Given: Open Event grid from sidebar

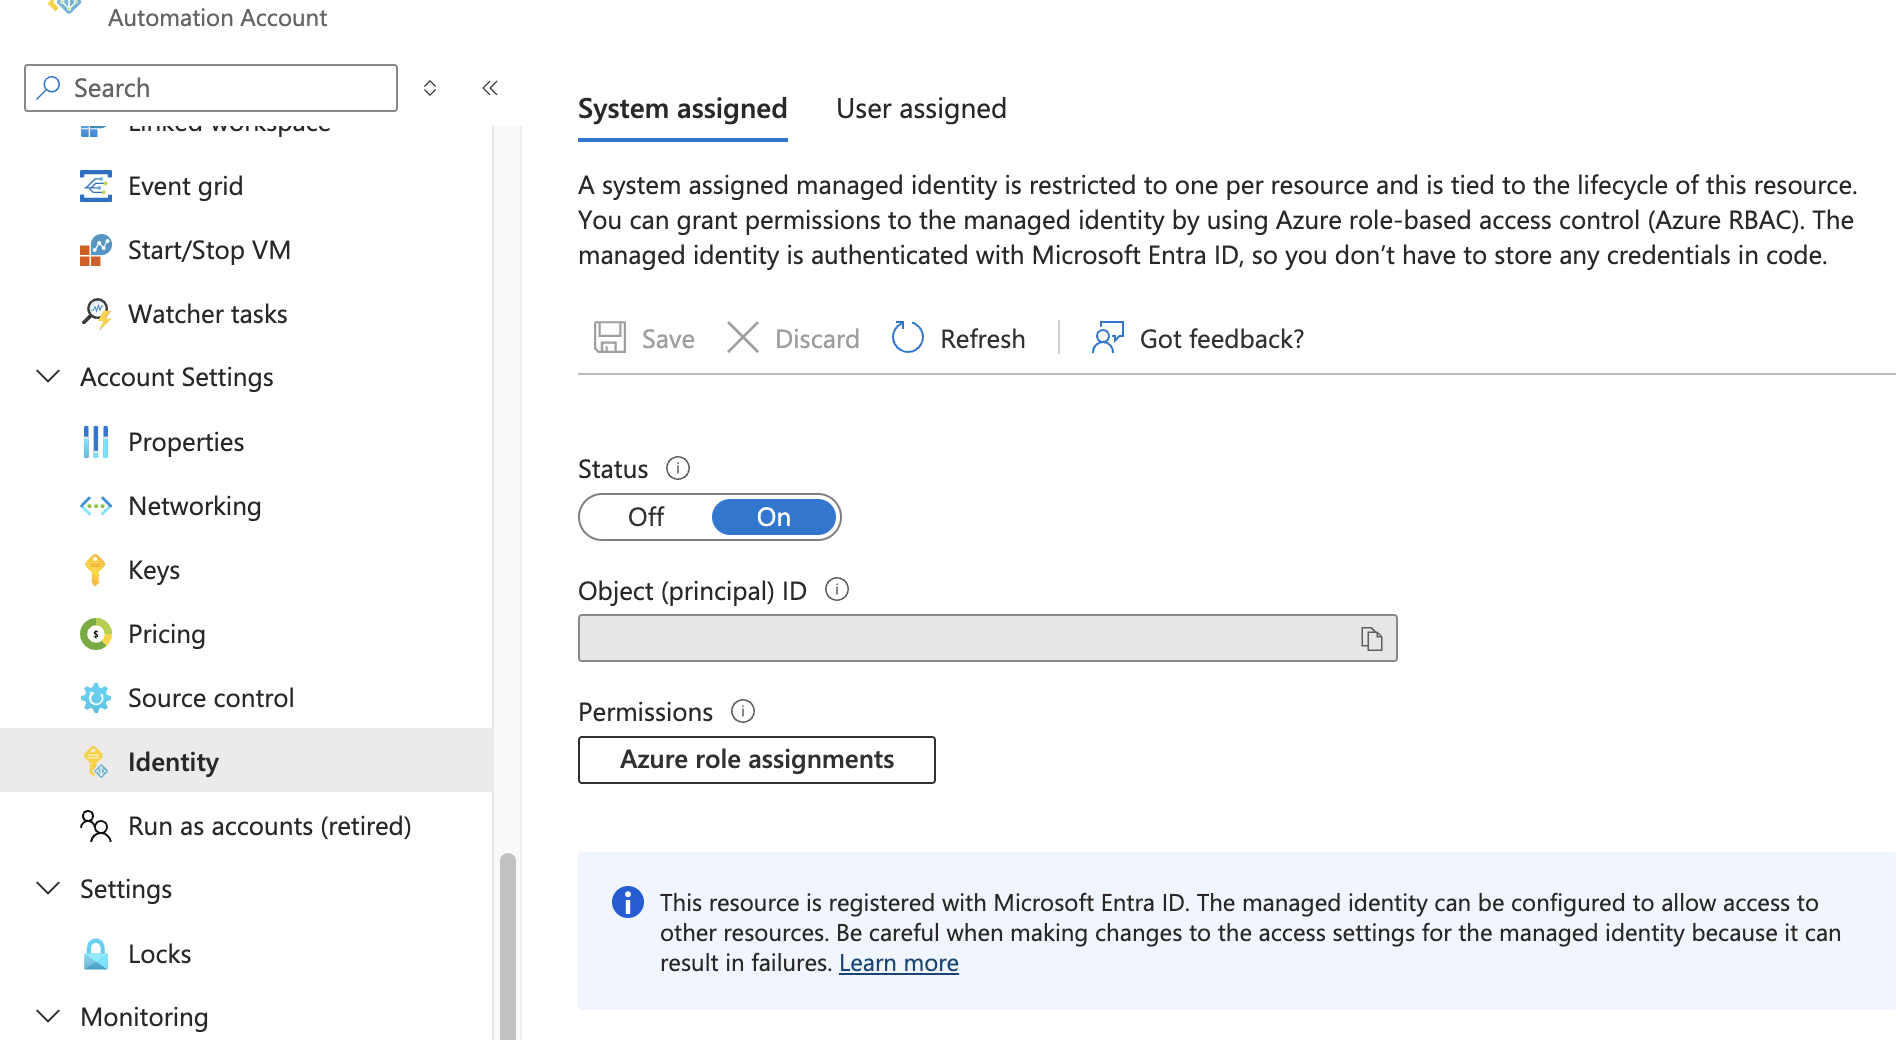Looking at the screenshot, I should coord(185,186).
